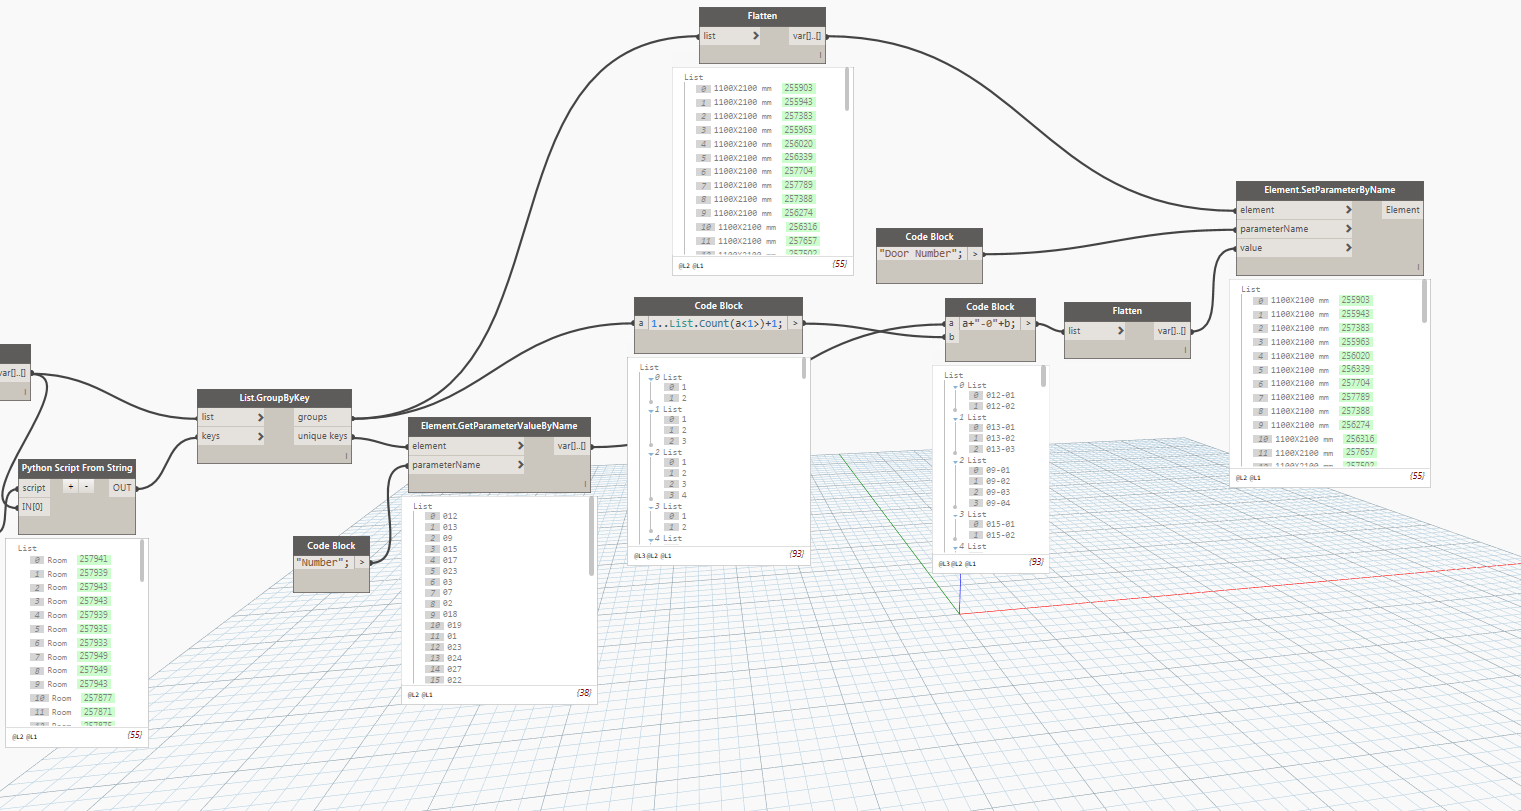Click 'parameterName' port on Element.SetParameterByName
Image resolution: width=1521 pixels, height=811 pixels.
[1295, 229]
